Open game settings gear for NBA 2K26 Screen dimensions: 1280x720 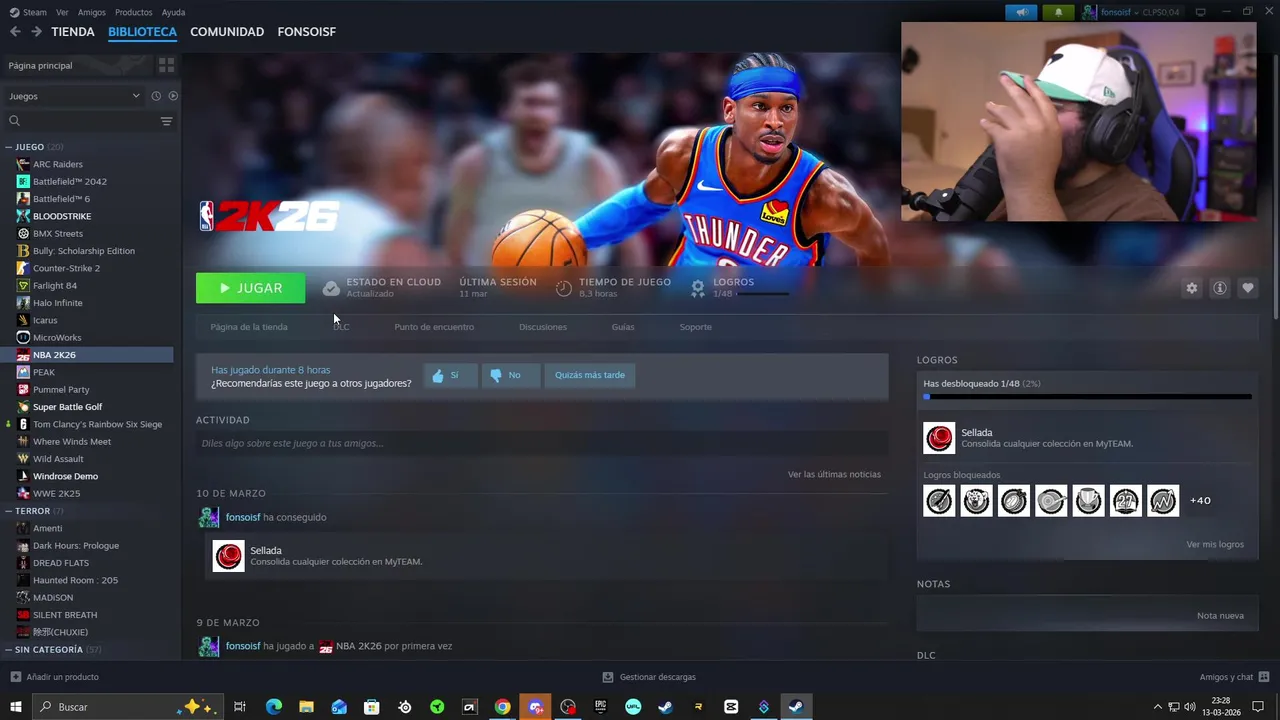1191,288
